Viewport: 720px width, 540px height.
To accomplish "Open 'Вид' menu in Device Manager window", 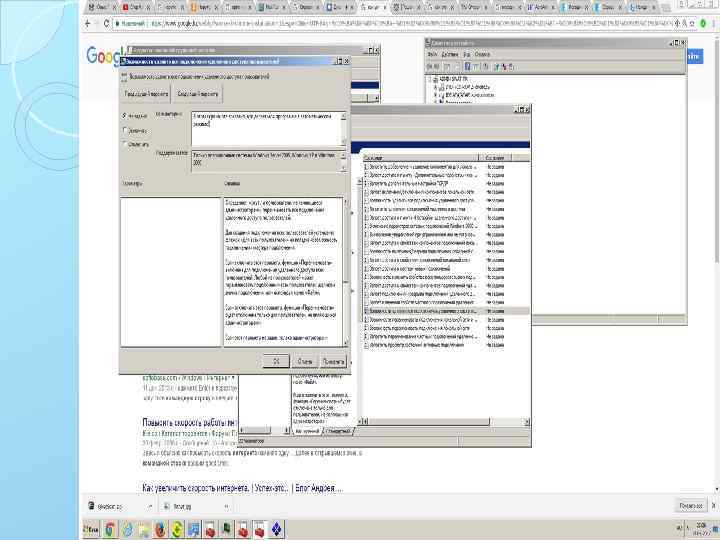I will [x=467, y=55].
